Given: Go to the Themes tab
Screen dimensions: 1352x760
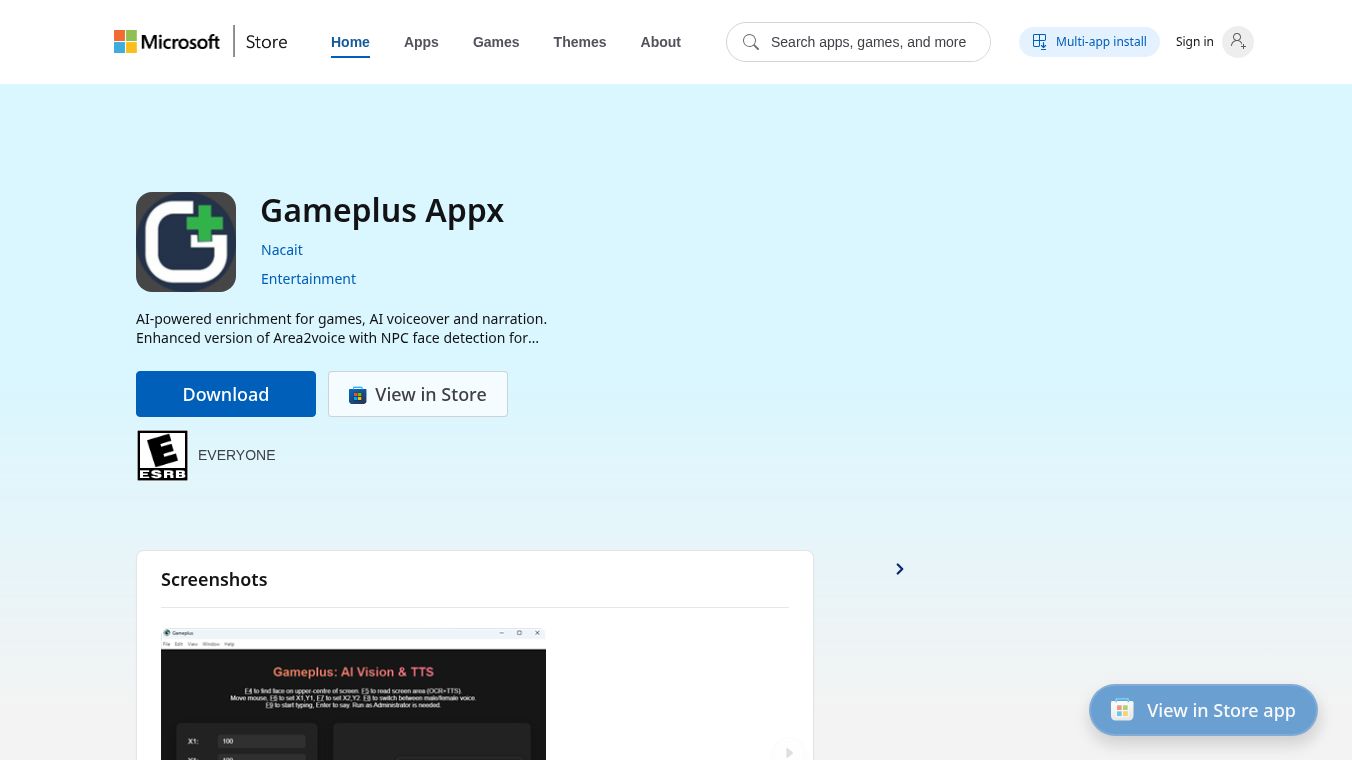Looking at the screenshot, I should click(580, 42).
